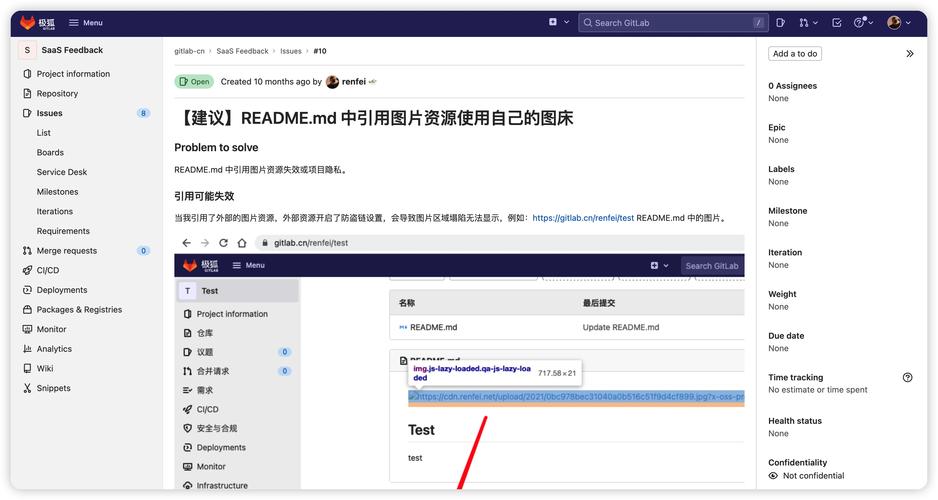The image size is (938, 500).
Task: Open the user avatar dropdown
Action: (x=898, y=22)
